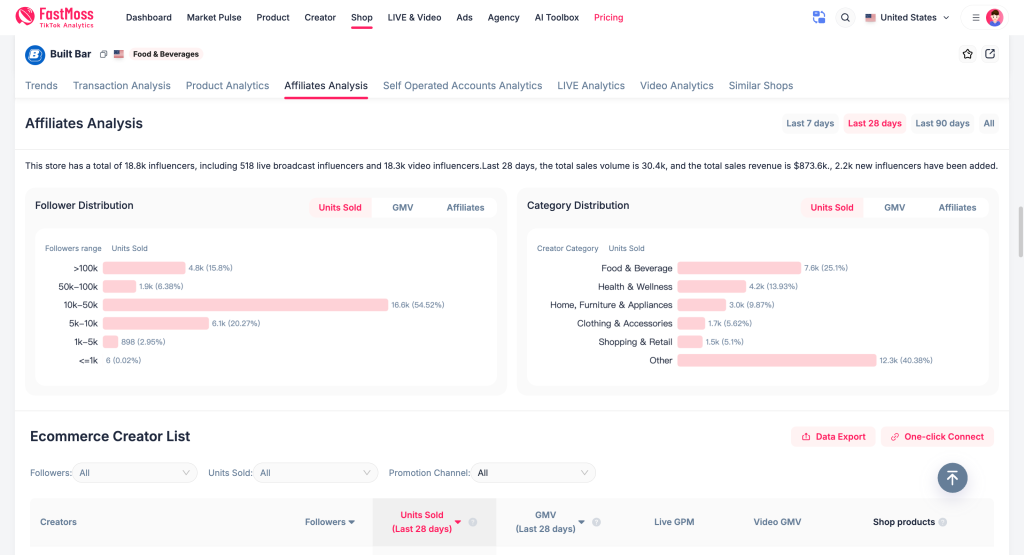Open the Followers filter dropdown
1024x555 pixels.
click(x=135, y=473)
